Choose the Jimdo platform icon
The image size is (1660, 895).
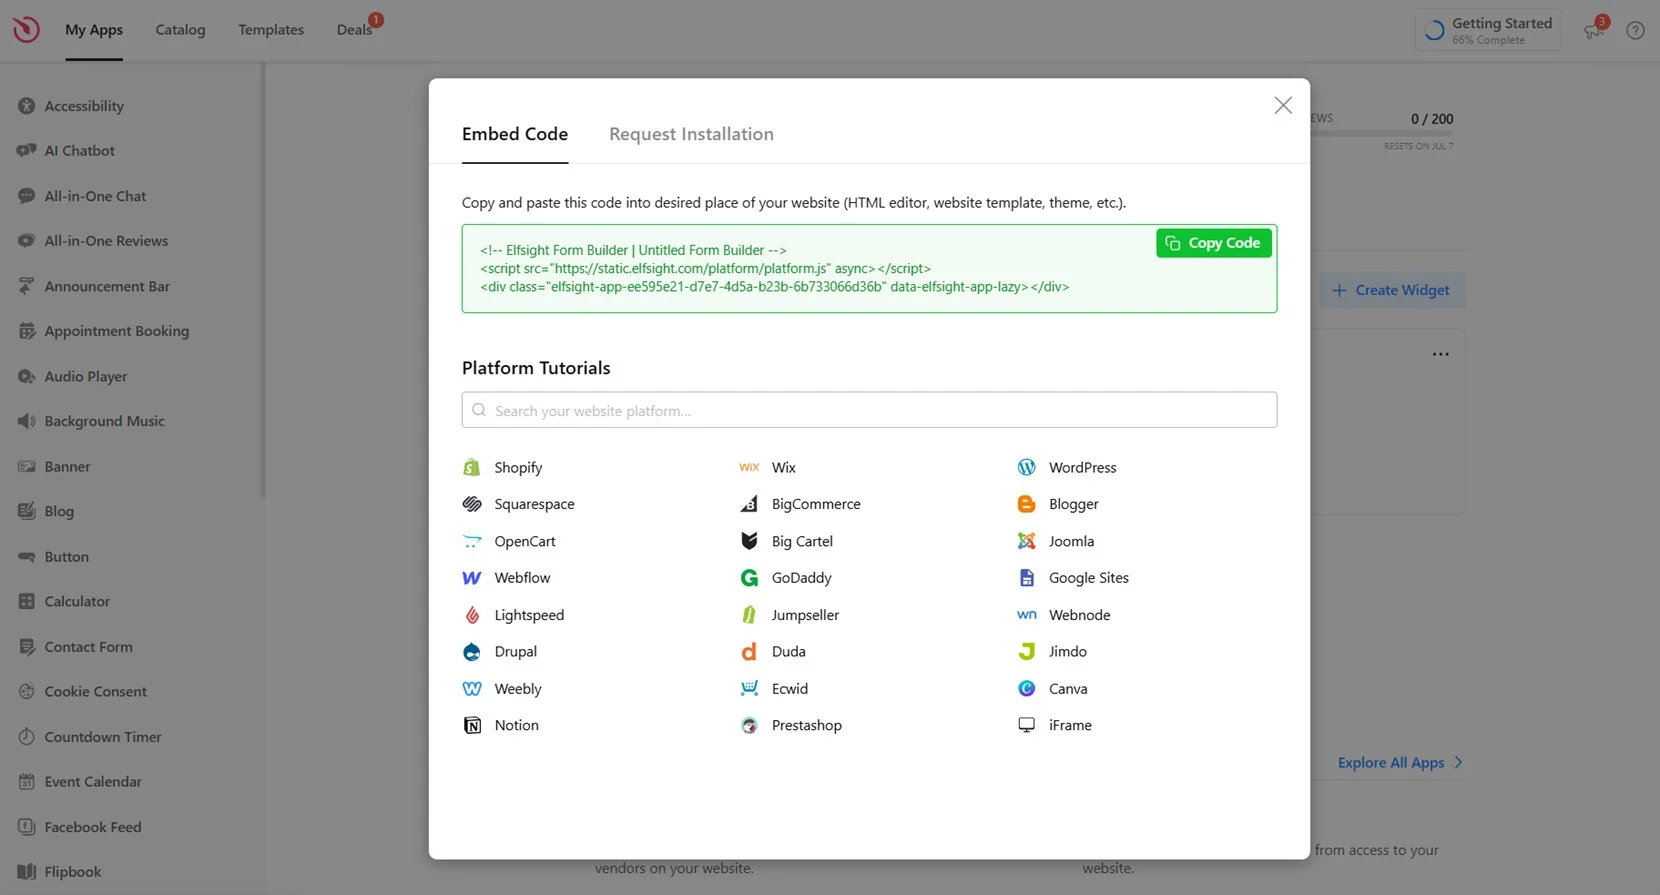tap(1026, 652)
